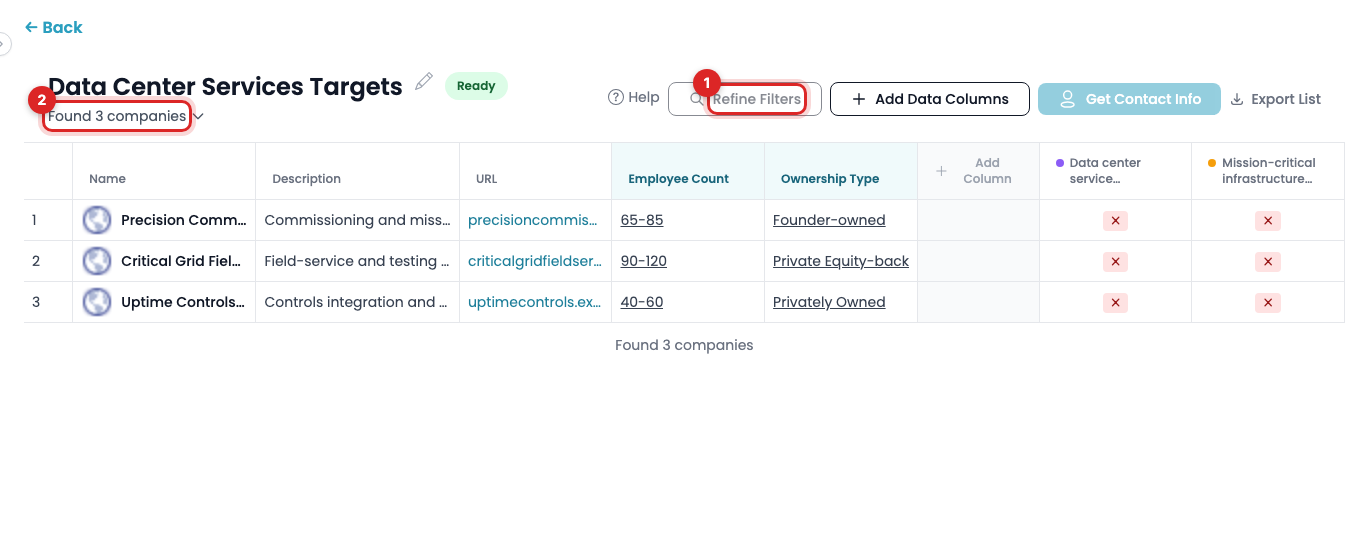Screen dimensions: 1369x560
Task: Click Data center X mark for Precision Comm...
Action: tap(1115, 220)
